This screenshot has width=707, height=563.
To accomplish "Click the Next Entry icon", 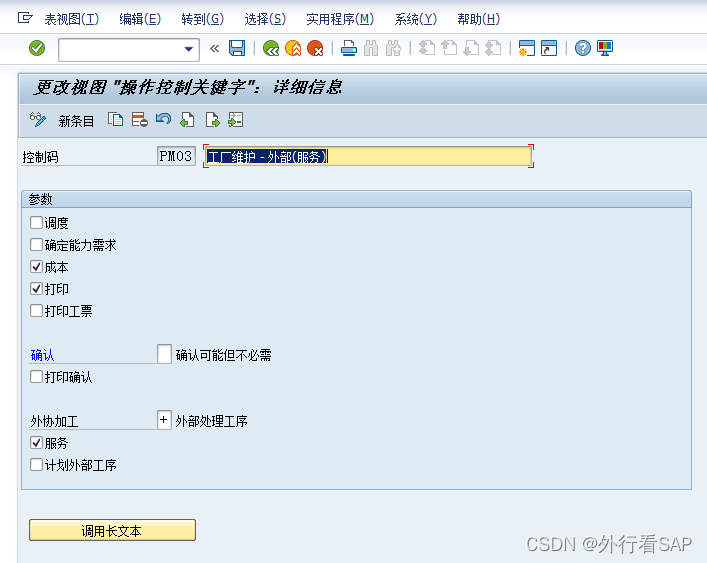I will 212,120.
